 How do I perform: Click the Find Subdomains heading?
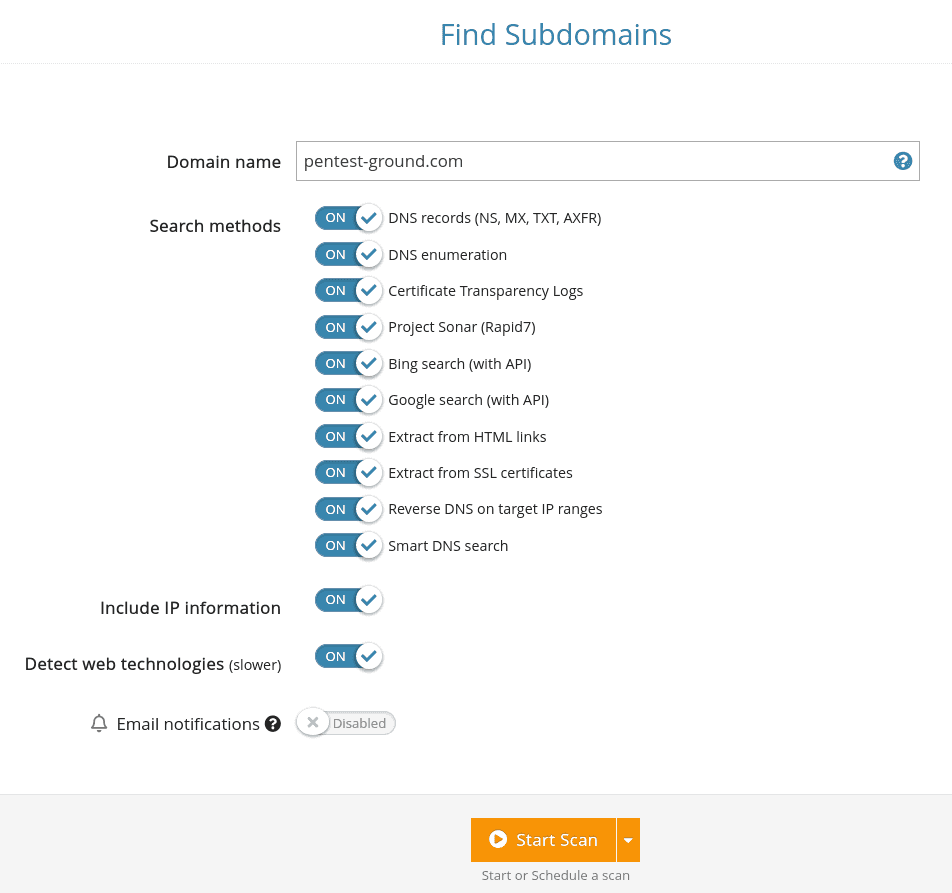(x=555, y=34)
